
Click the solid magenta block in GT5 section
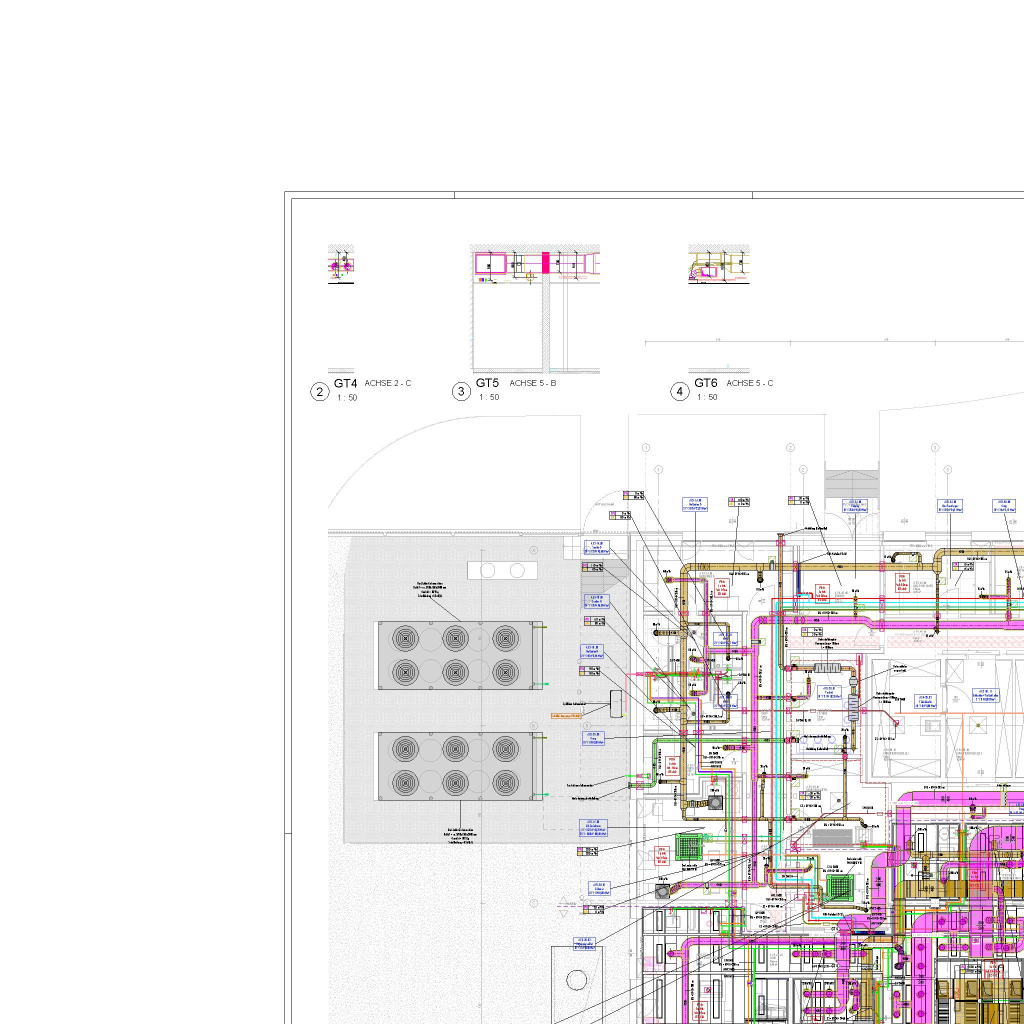tap(546, 263)
